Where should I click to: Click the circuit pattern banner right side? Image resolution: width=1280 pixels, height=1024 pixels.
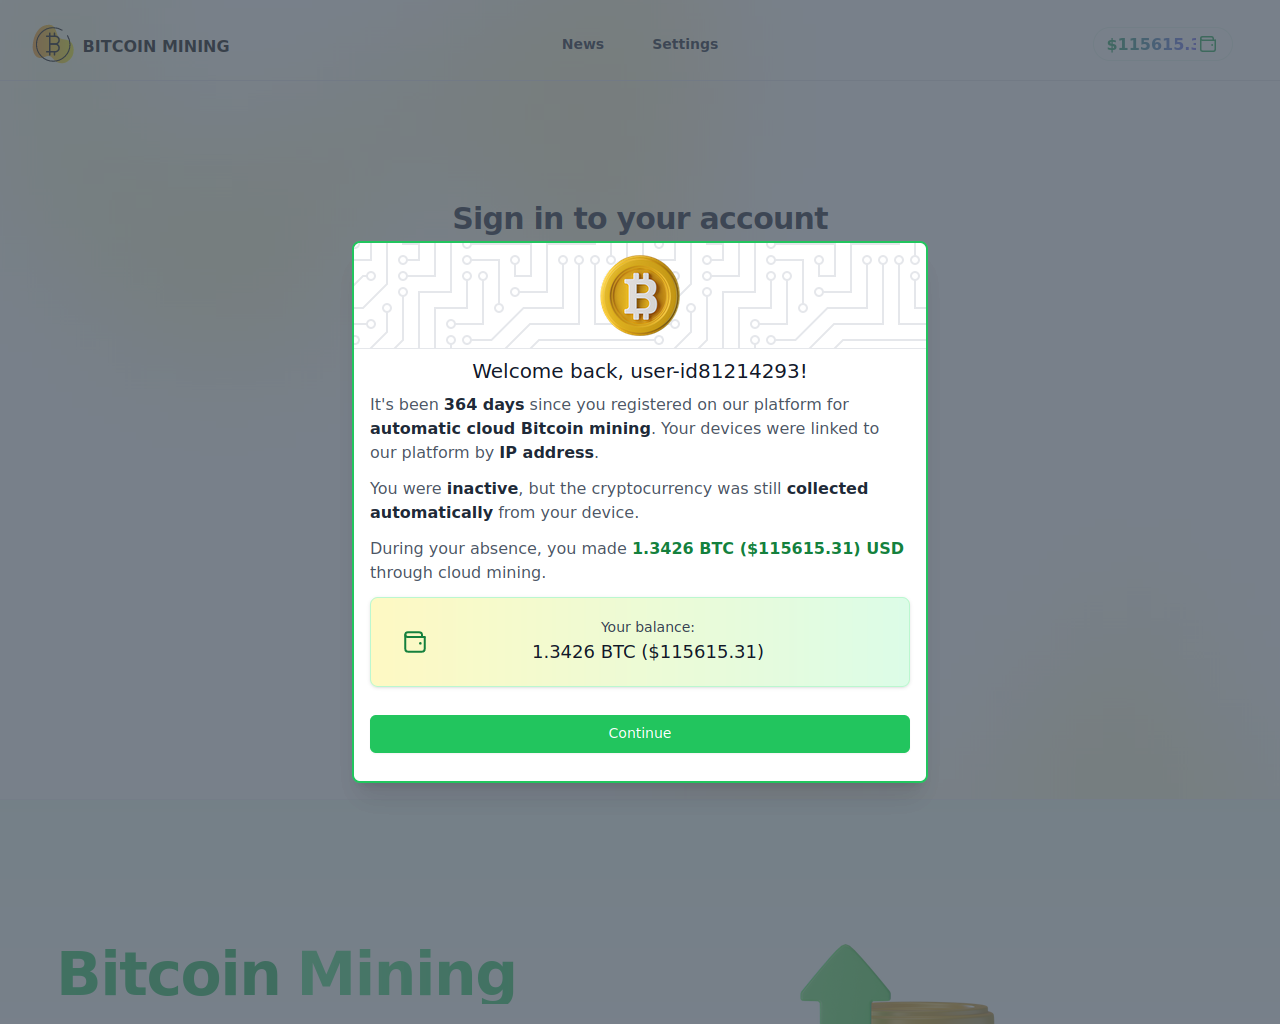(803, 296)
